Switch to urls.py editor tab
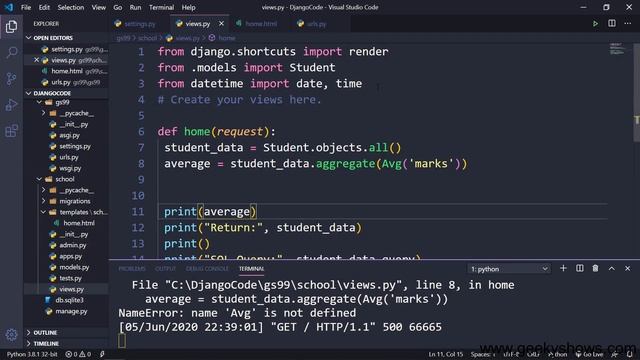This screenshot has width=640, height=360. tap(316, 24)
